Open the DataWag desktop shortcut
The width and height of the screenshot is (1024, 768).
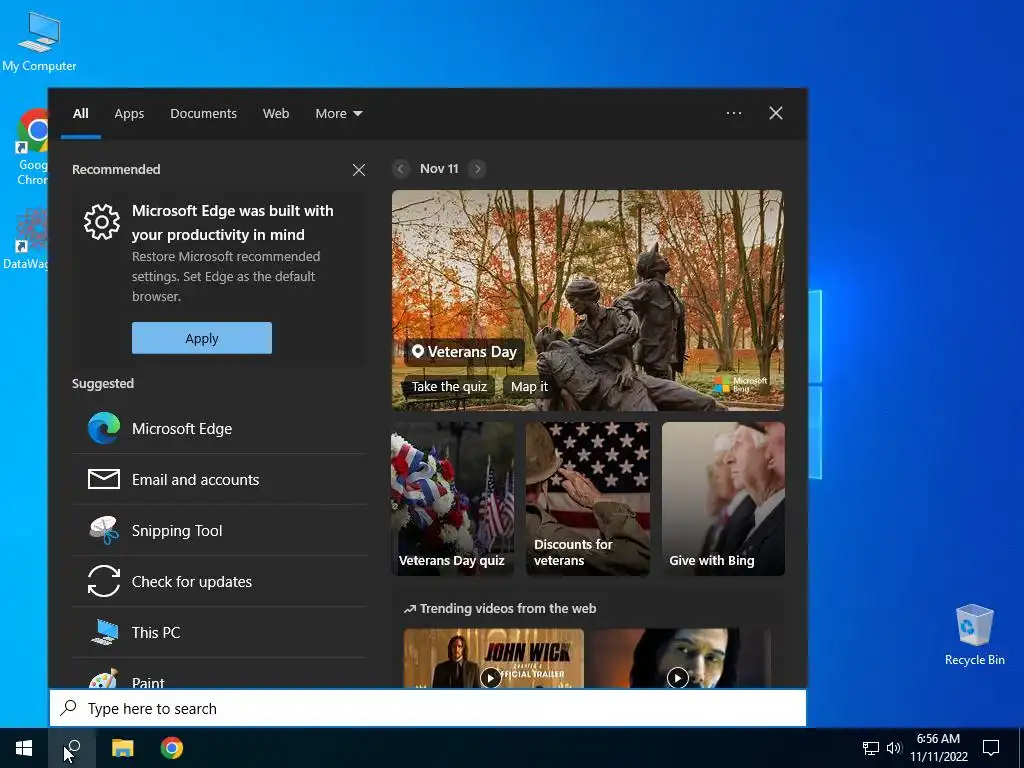click(26, 238)
